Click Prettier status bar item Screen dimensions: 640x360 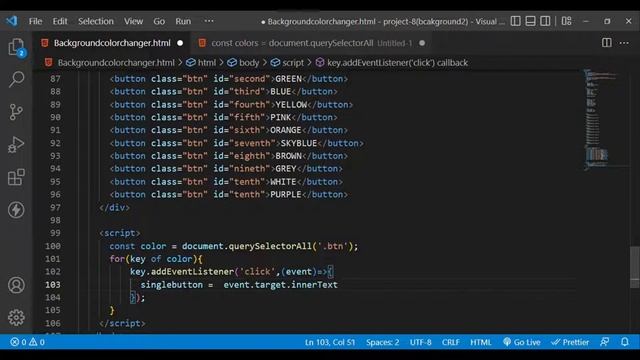(x=570, y=342)
